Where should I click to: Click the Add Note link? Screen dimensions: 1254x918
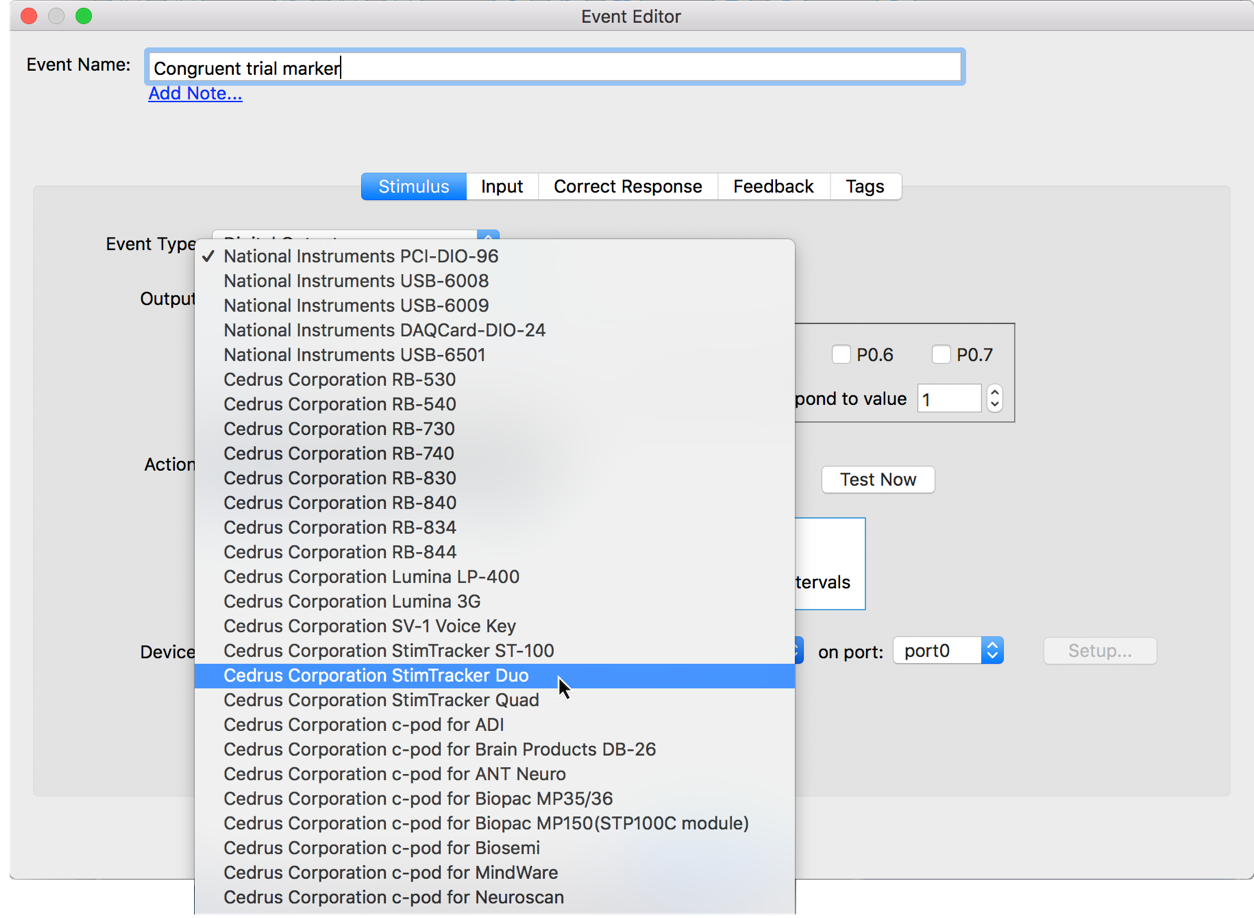pos(195,93)
